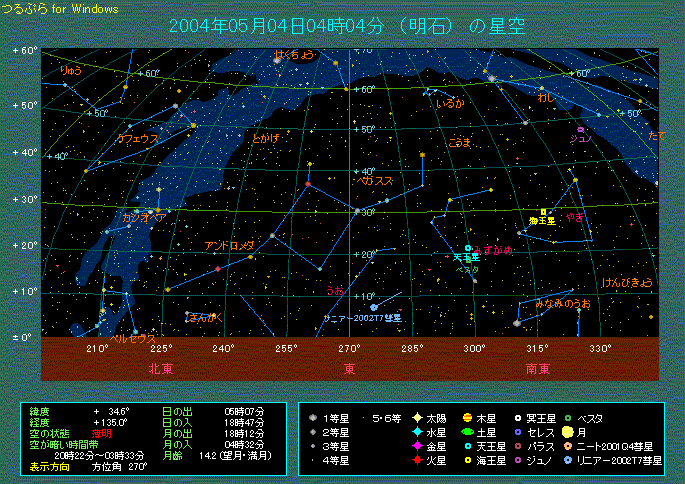Screen dimensions: 685x484
Task: Click the ペガスス constellation label
Action: pos(375,181)
